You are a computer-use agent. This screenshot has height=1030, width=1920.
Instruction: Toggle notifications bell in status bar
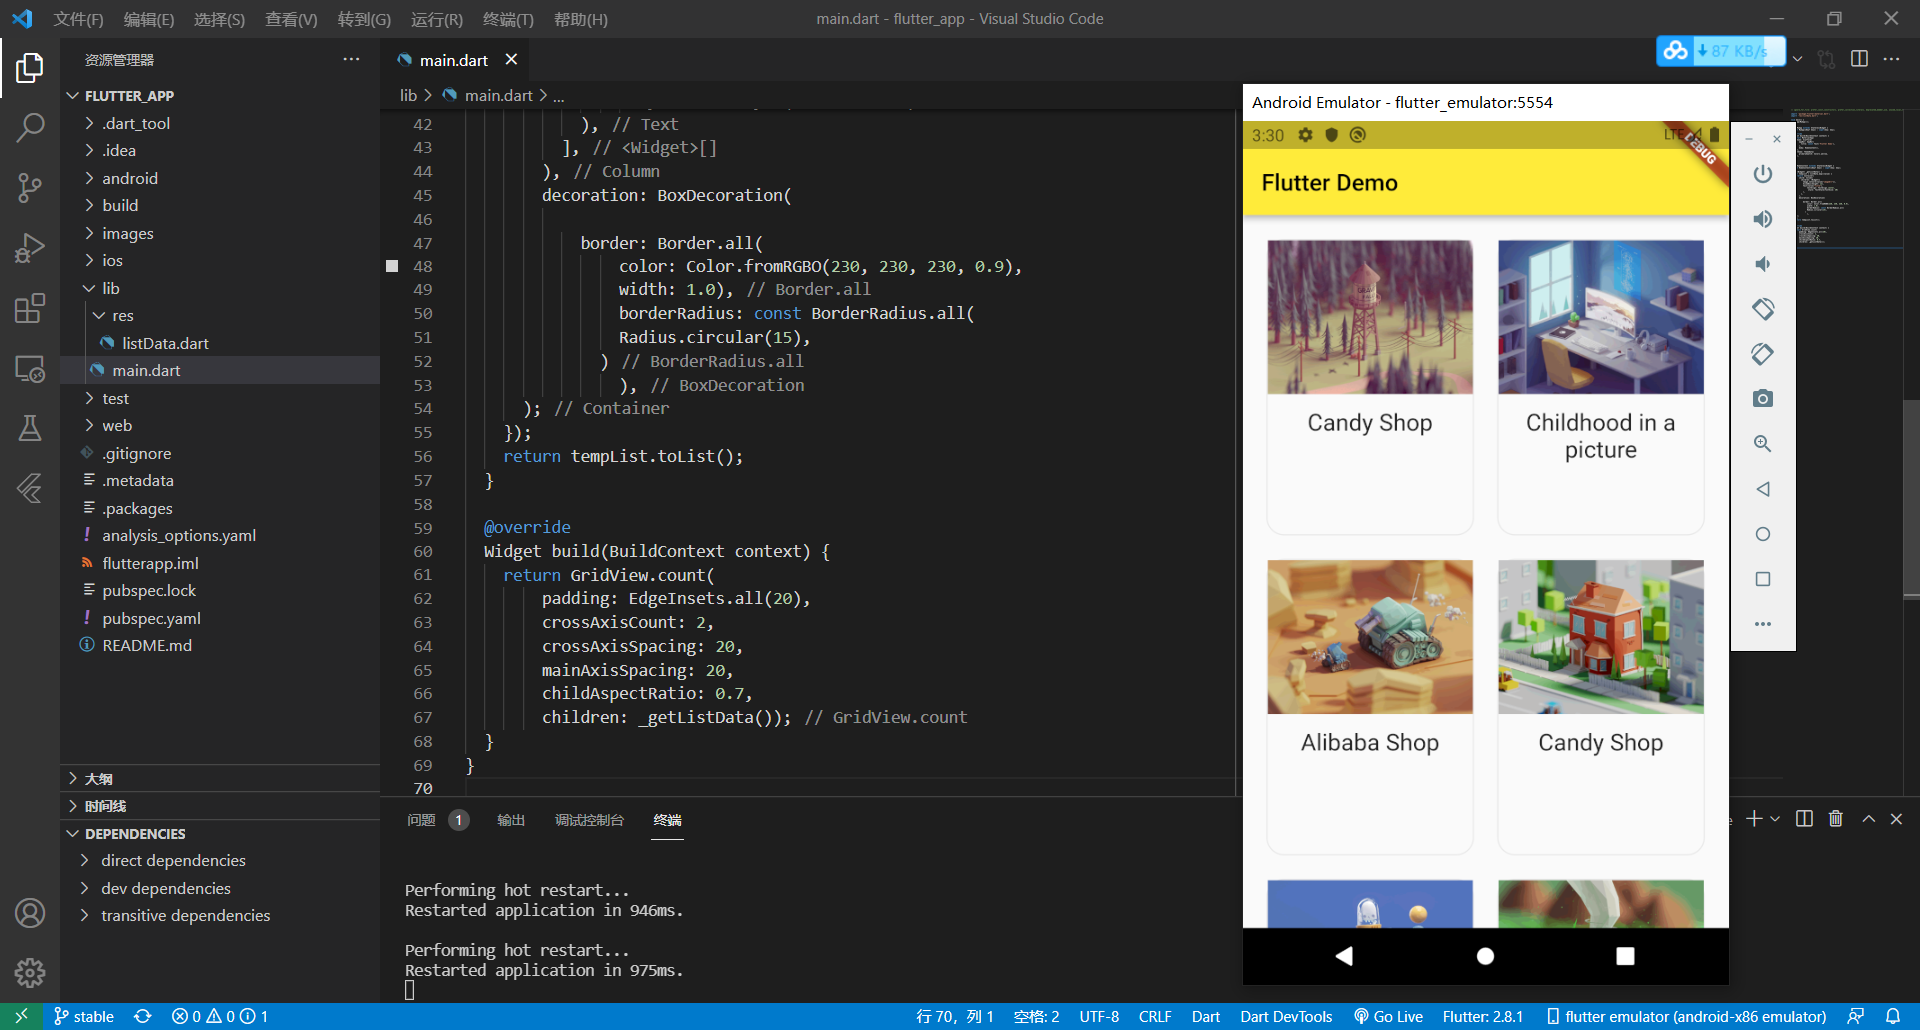[1899, 1016]
